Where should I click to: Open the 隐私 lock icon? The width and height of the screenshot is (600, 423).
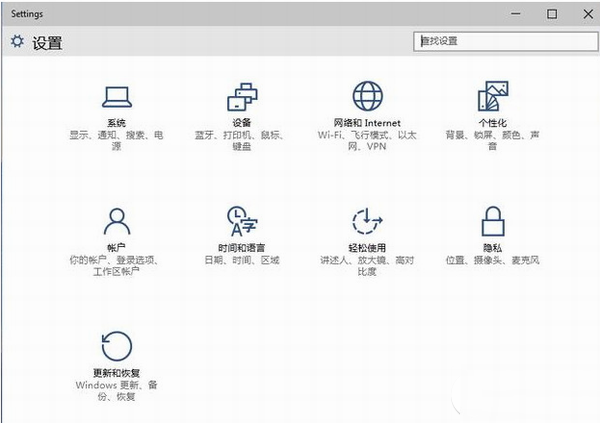493,221
